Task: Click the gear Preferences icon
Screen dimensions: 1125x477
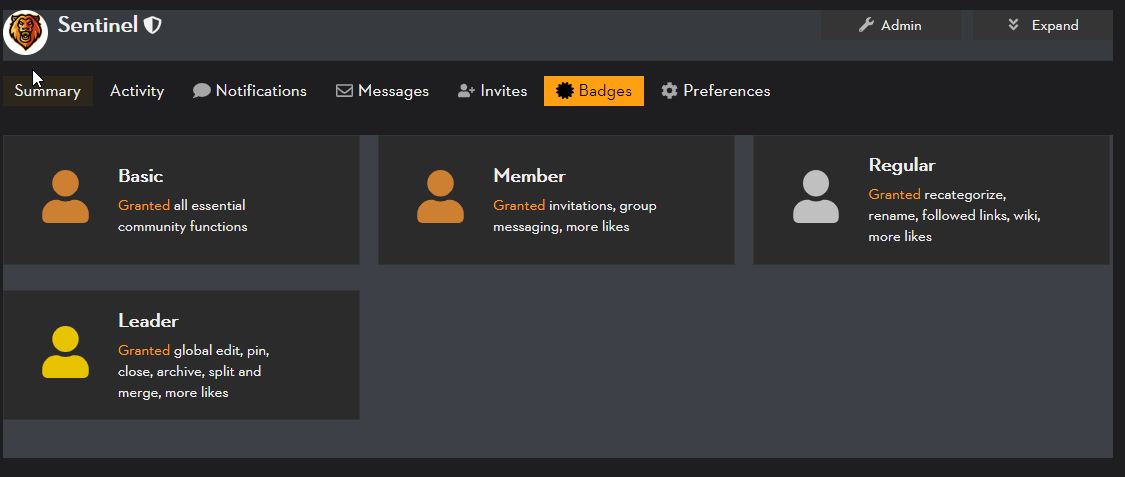Action: pos(669,91)
